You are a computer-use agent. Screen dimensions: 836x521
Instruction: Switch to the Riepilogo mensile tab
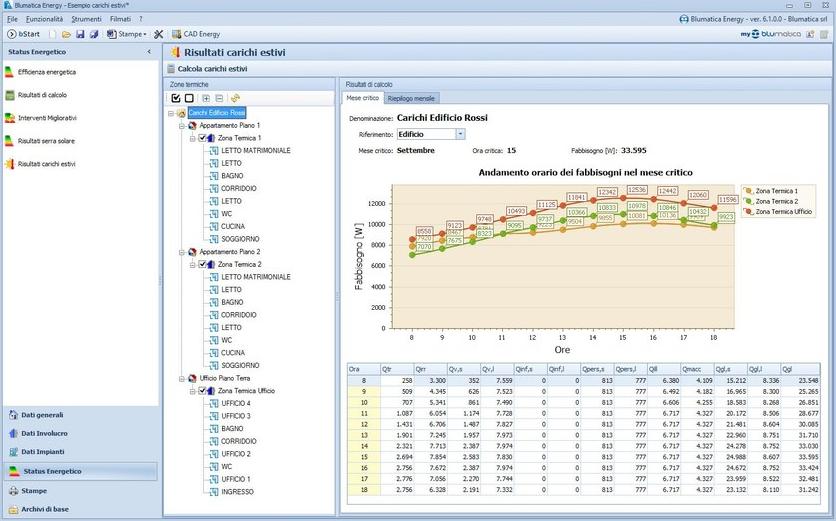[x=411, y=99]
